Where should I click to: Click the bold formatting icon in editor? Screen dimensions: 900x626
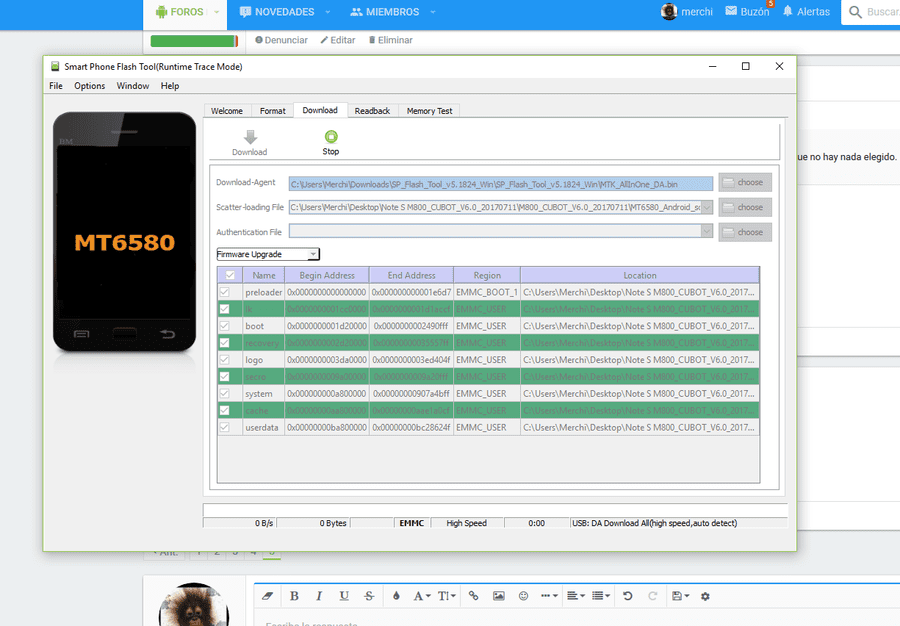tap(294, 596)
